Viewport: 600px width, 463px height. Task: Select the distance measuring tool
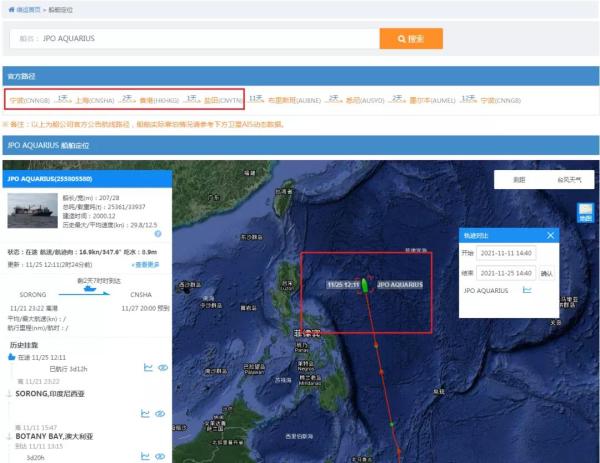[x=519, y=180]
